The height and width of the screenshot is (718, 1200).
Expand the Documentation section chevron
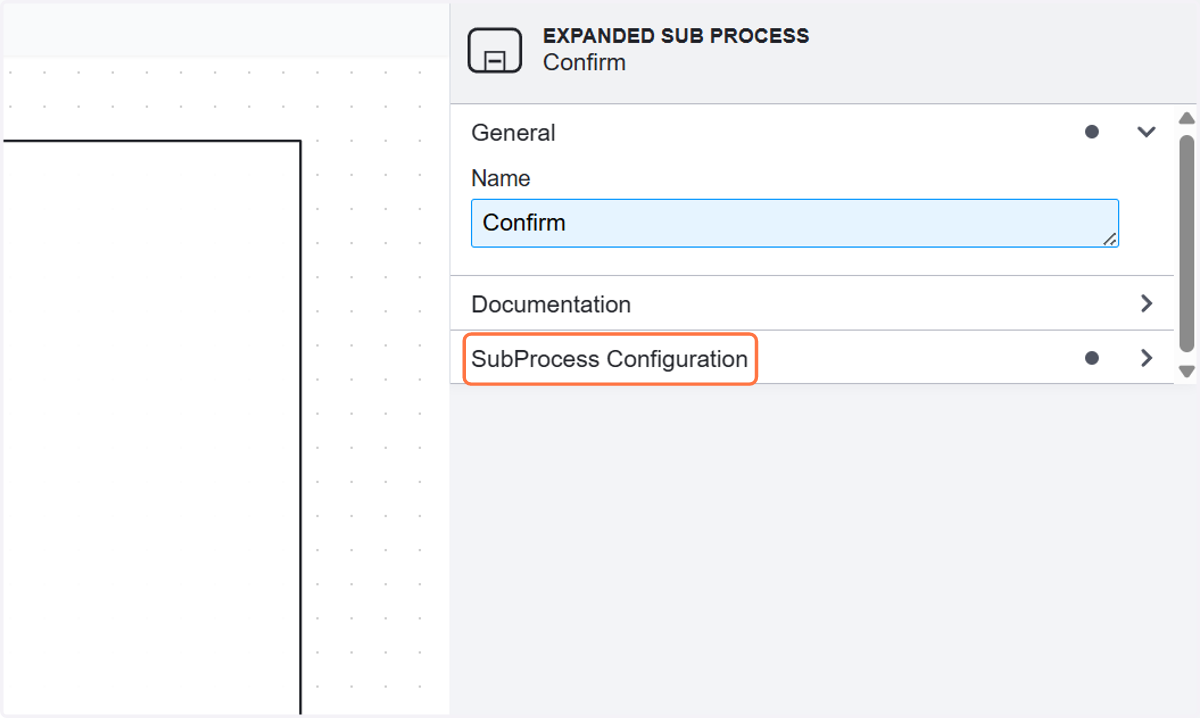[x=1147, y=304]
